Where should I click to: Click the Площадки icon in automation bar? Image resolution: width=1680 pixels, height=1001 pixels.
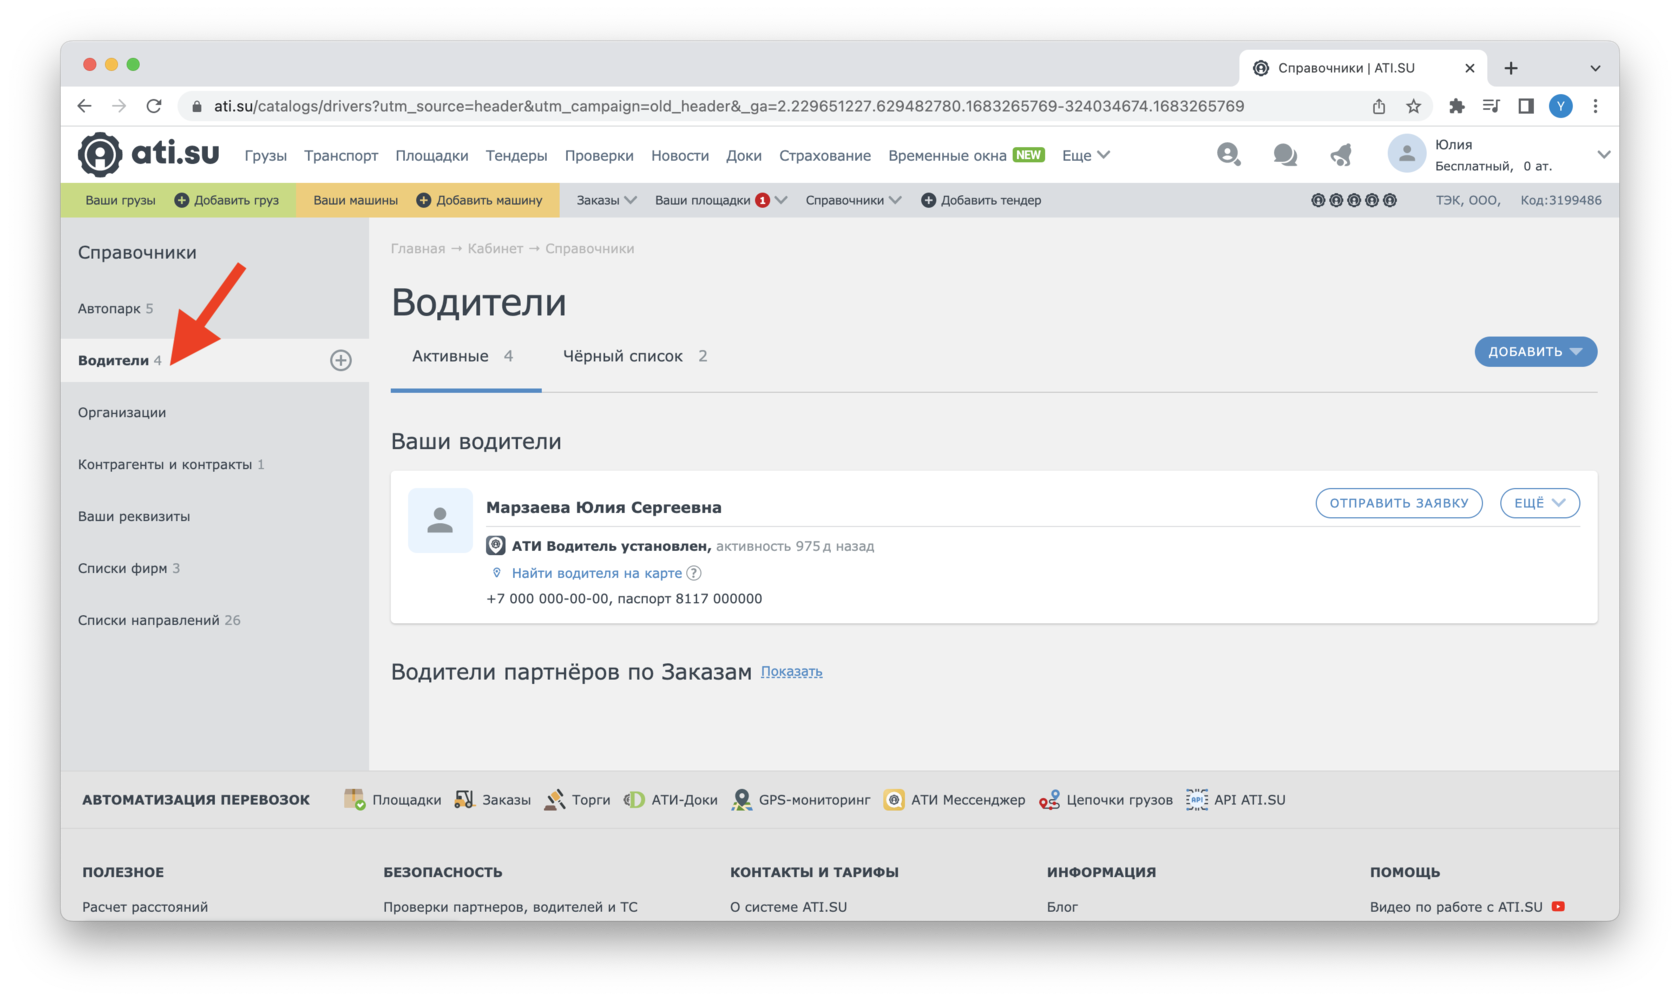(x=354, y=800)
